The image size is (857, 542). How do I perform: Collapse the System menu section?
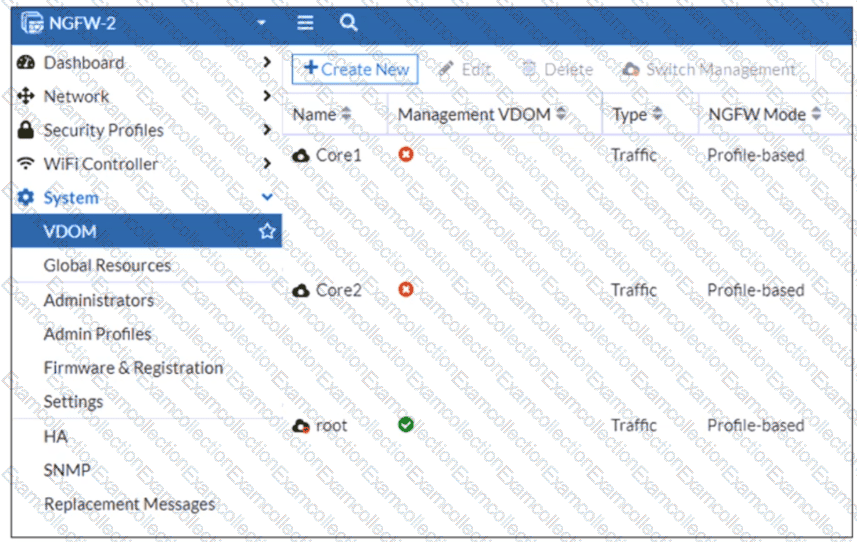pyautogui.click(x=267, y=197)
